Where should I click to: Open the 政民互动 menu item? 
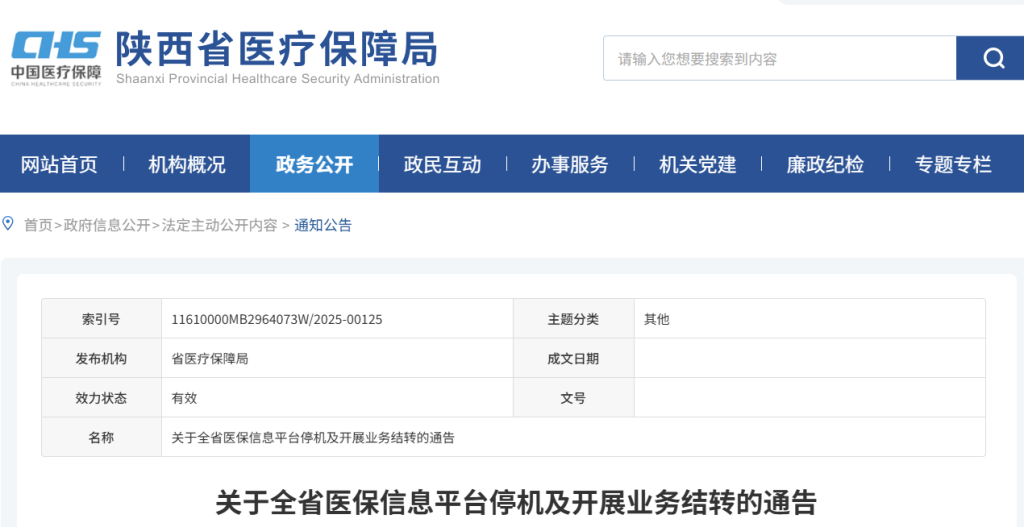442,164
